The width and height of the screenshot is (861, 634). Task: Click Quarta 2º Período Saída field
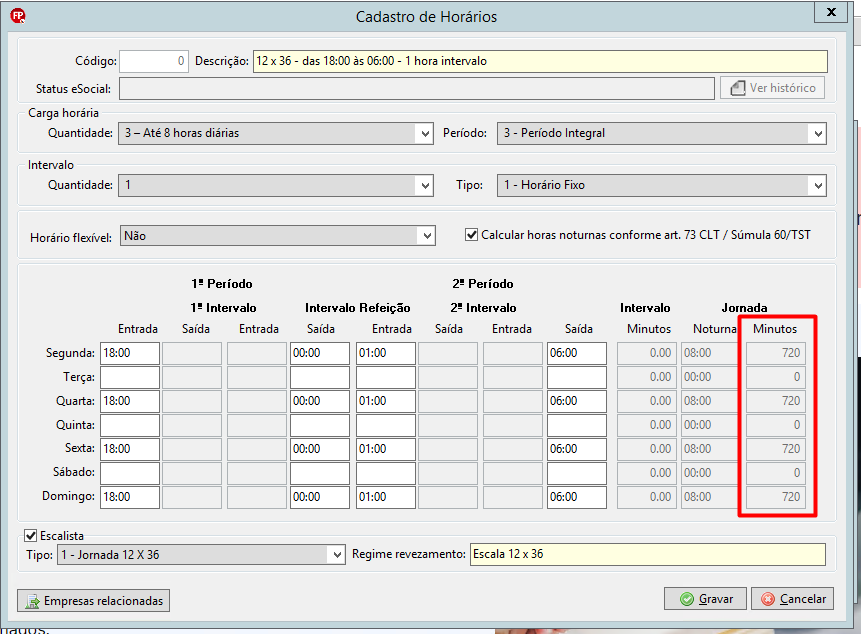(577, 401)
